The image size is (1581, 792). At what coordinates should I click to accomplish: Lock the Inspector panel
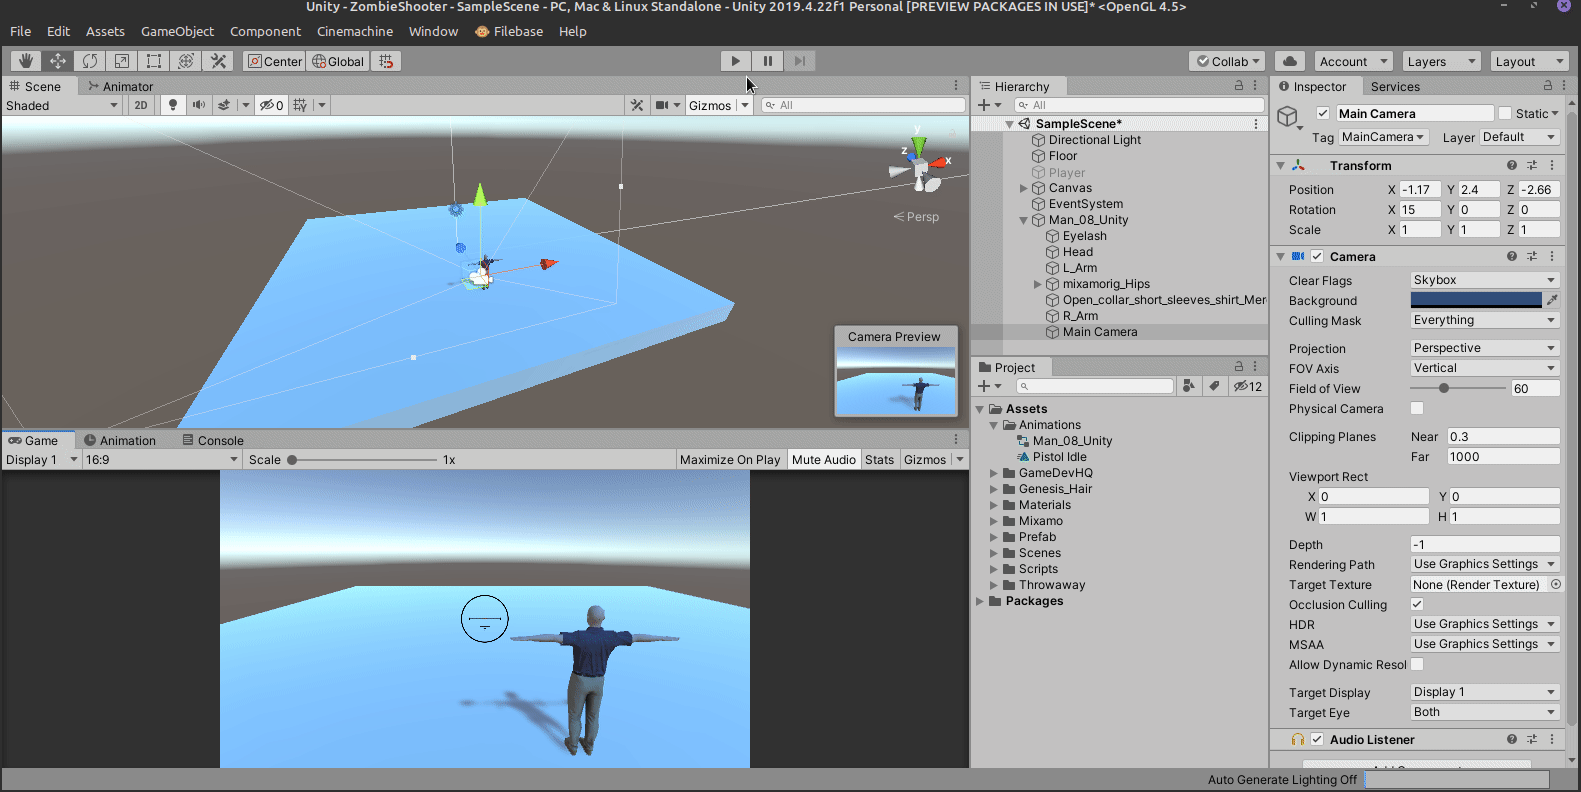[1547, 86]
